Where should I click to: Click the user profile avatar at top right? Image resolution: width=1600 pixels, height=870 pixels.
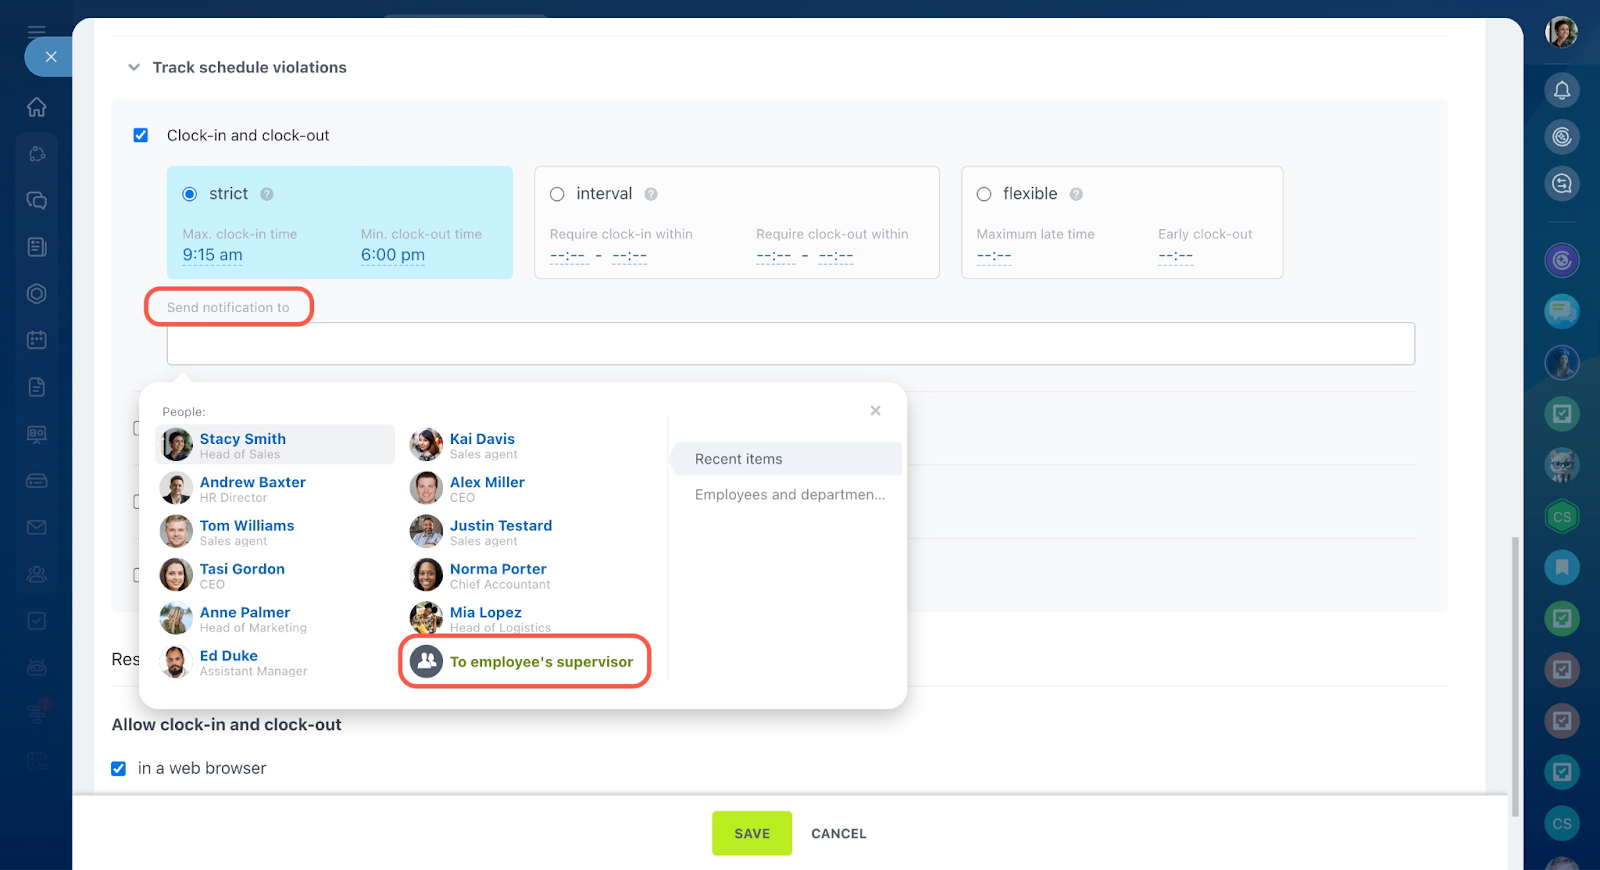click(x=1561, y=32)
